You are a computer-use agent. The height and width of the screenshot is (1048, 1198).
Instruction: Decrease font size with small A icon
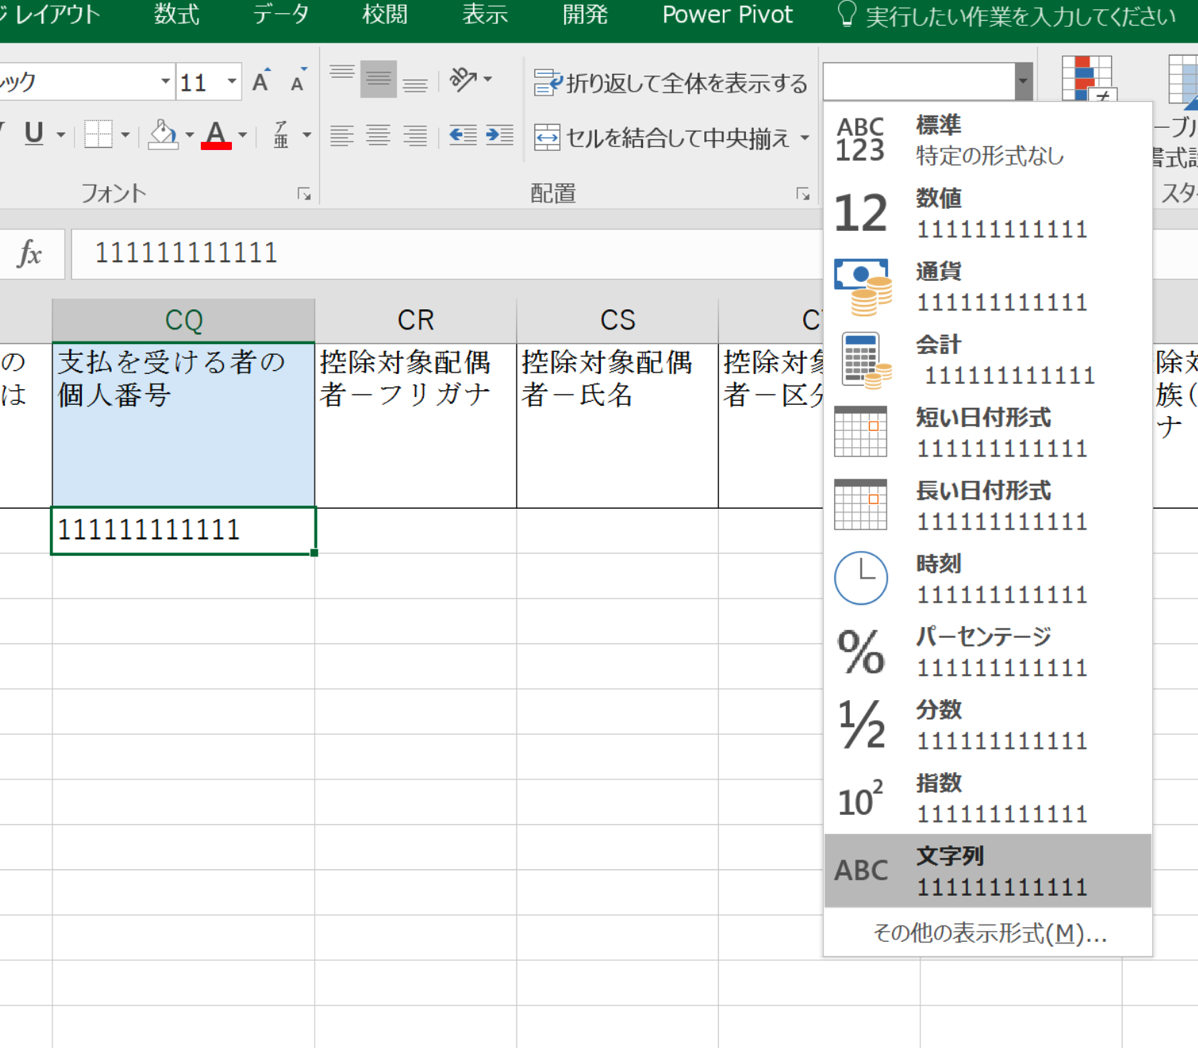point(298,81)
